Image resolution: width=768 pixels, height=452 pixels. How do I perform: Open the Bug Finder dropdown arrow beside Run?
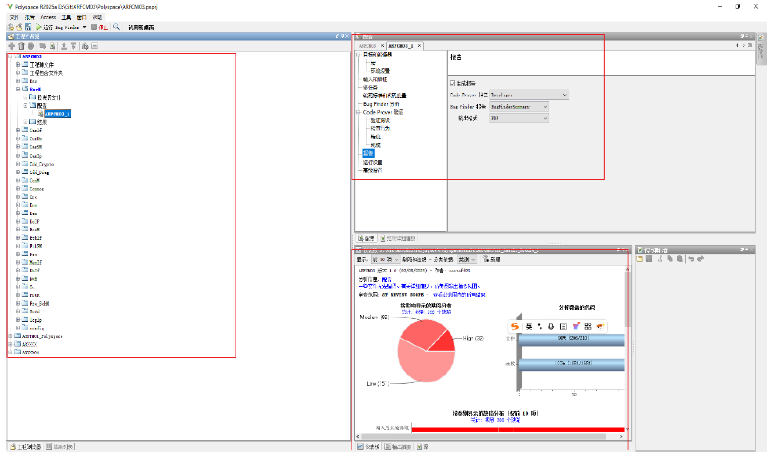84,27
